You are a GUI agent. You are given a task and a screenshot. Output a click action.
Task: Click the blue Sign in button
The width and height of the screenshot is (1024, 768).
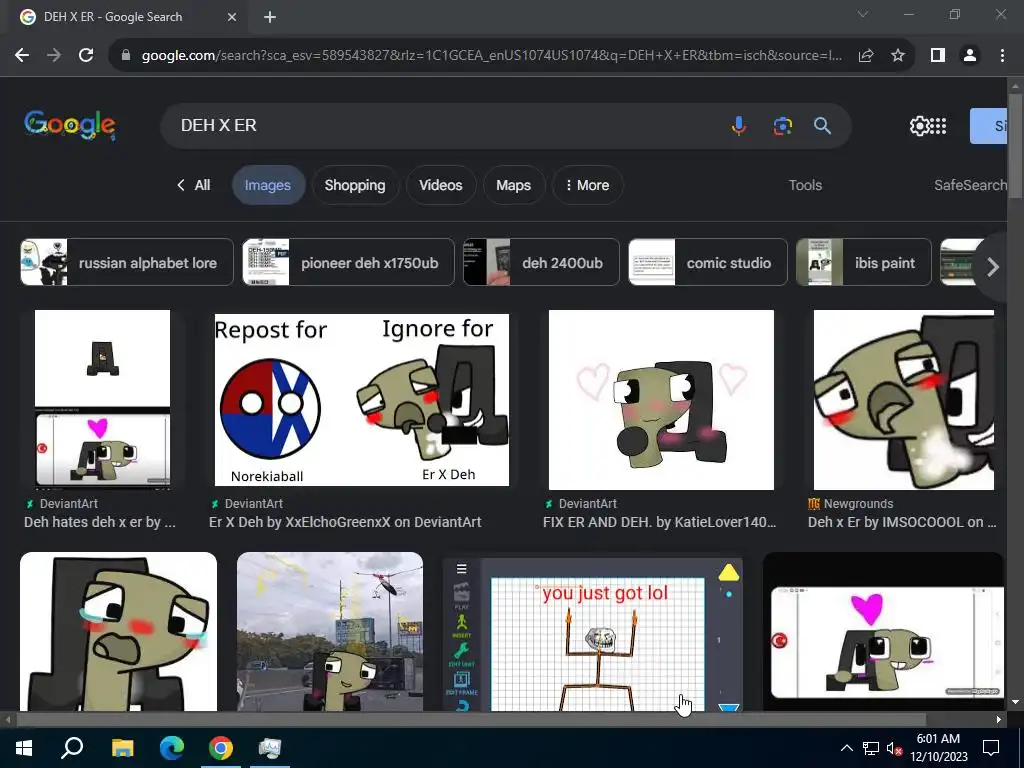pos(989,126)
